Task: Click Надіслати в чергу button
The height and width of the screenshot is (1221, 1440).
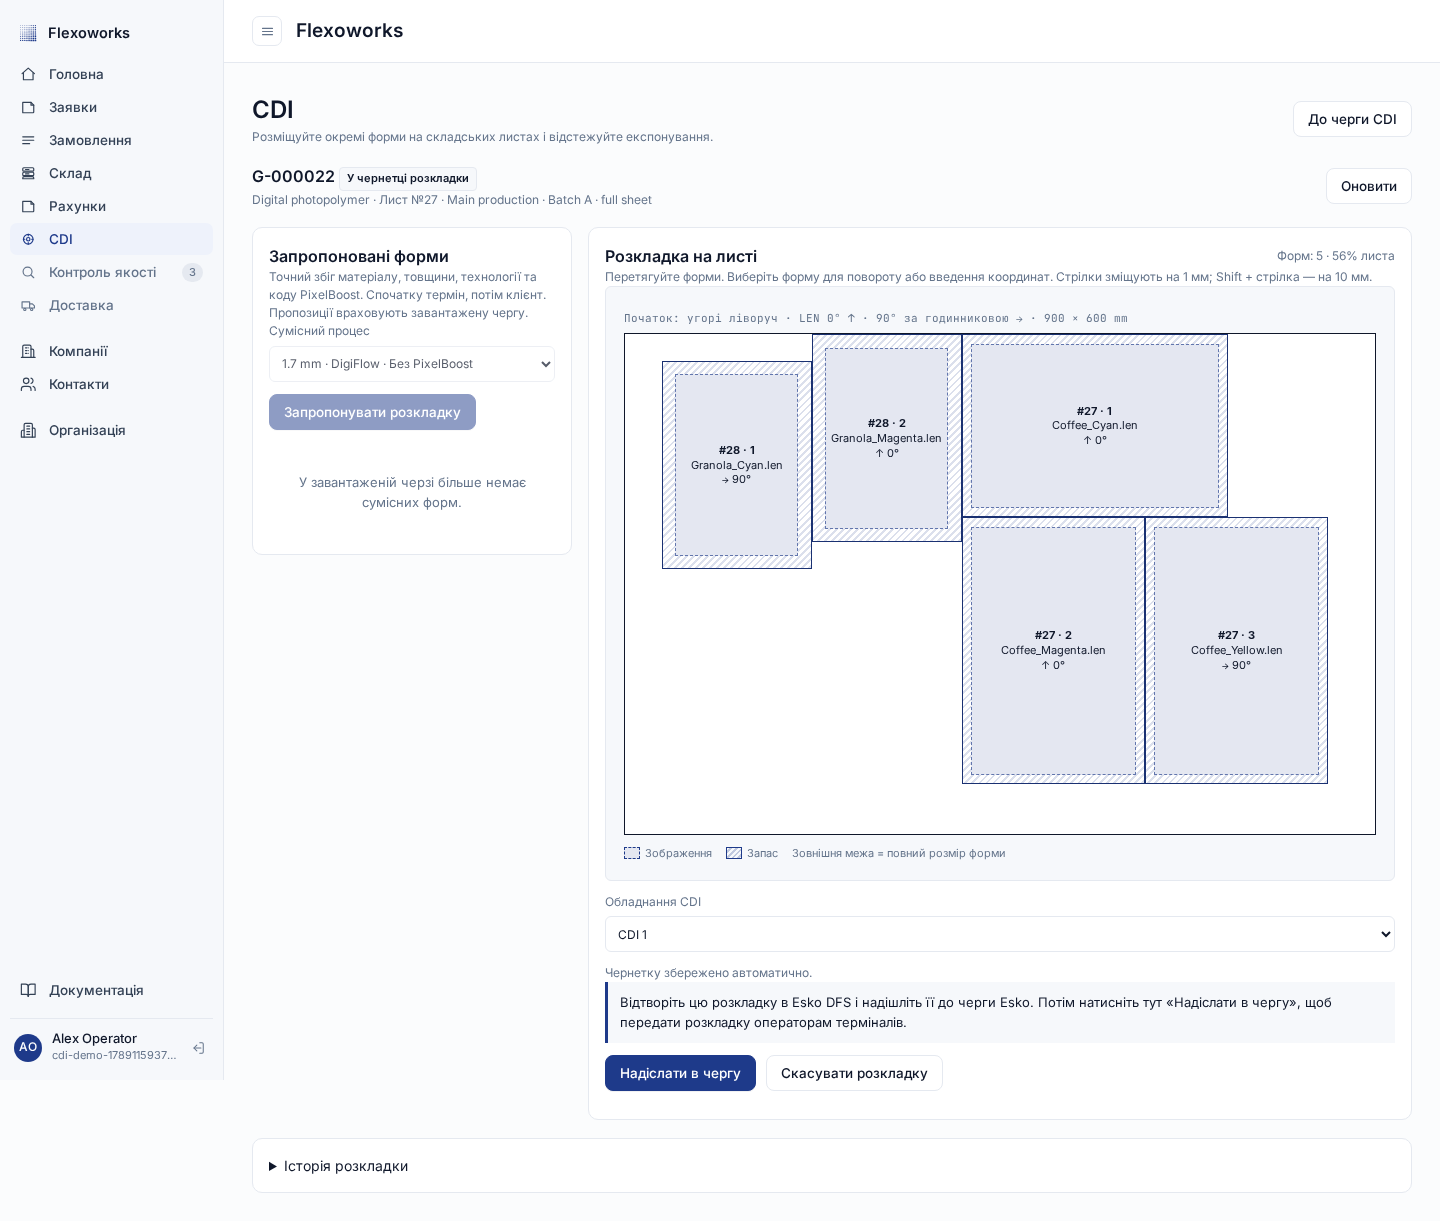Action: [680, 1073]
